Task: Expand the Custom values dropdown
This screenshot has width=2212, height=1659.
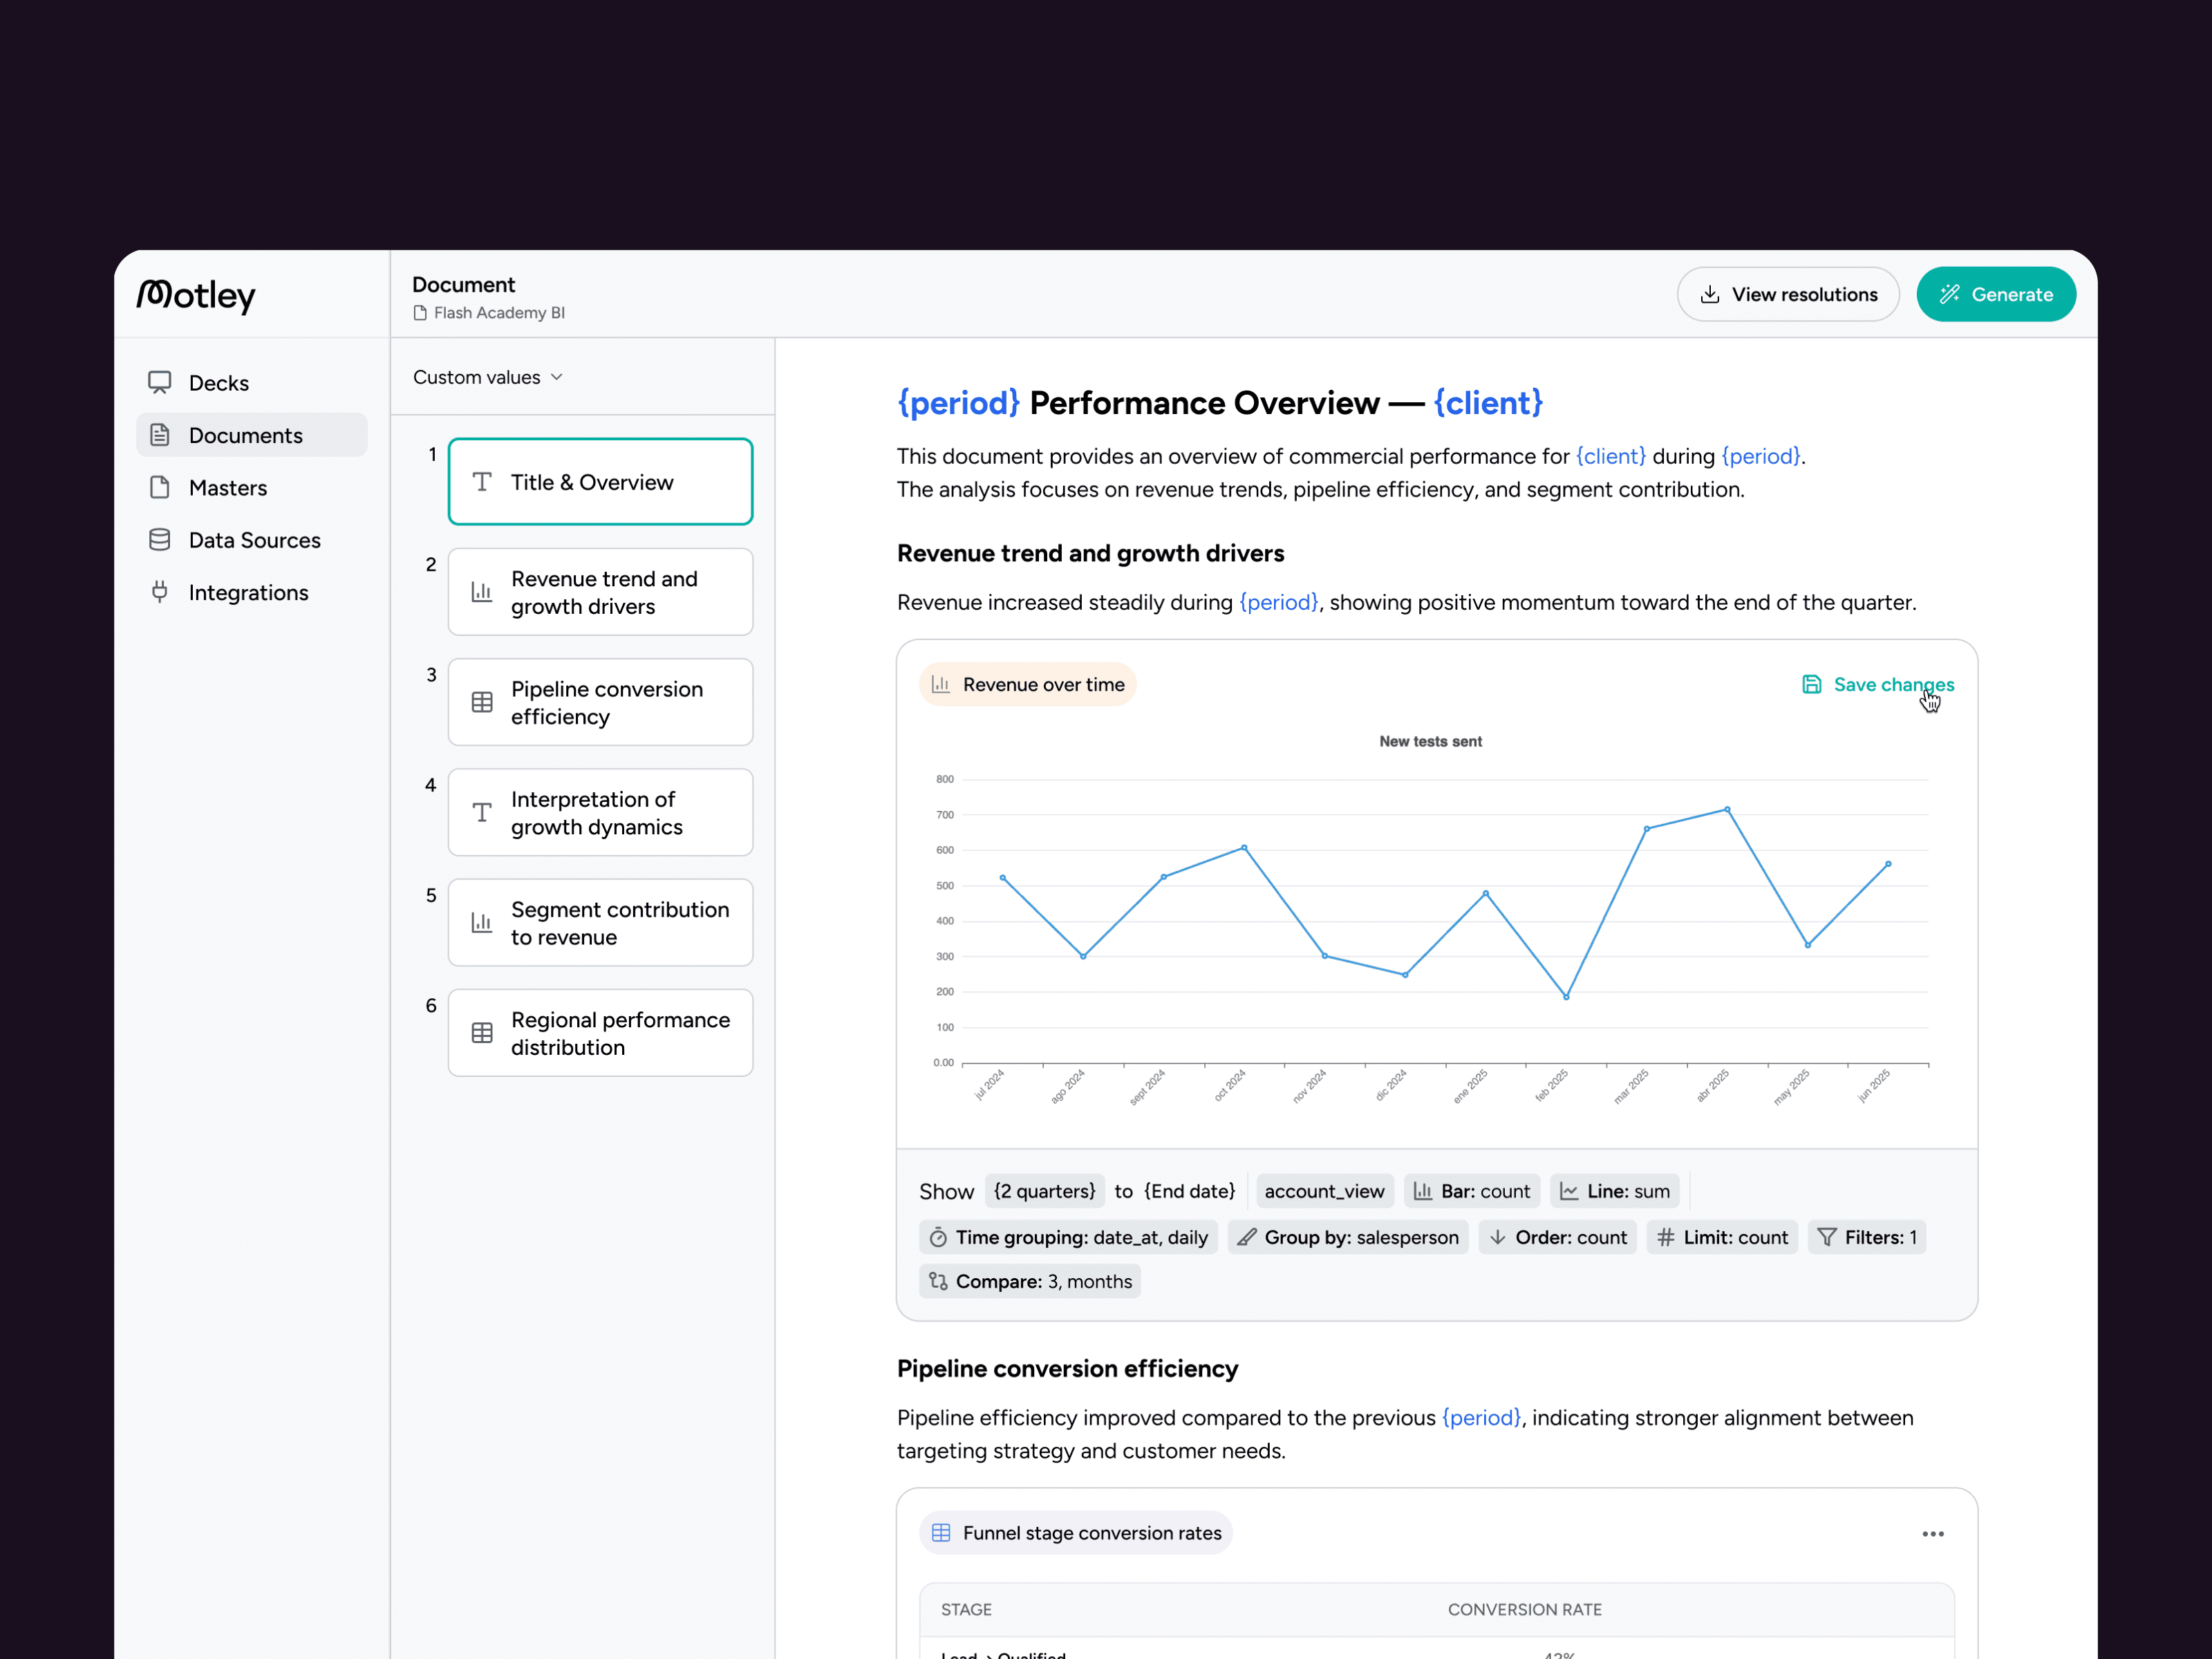Action: (488, 377)
